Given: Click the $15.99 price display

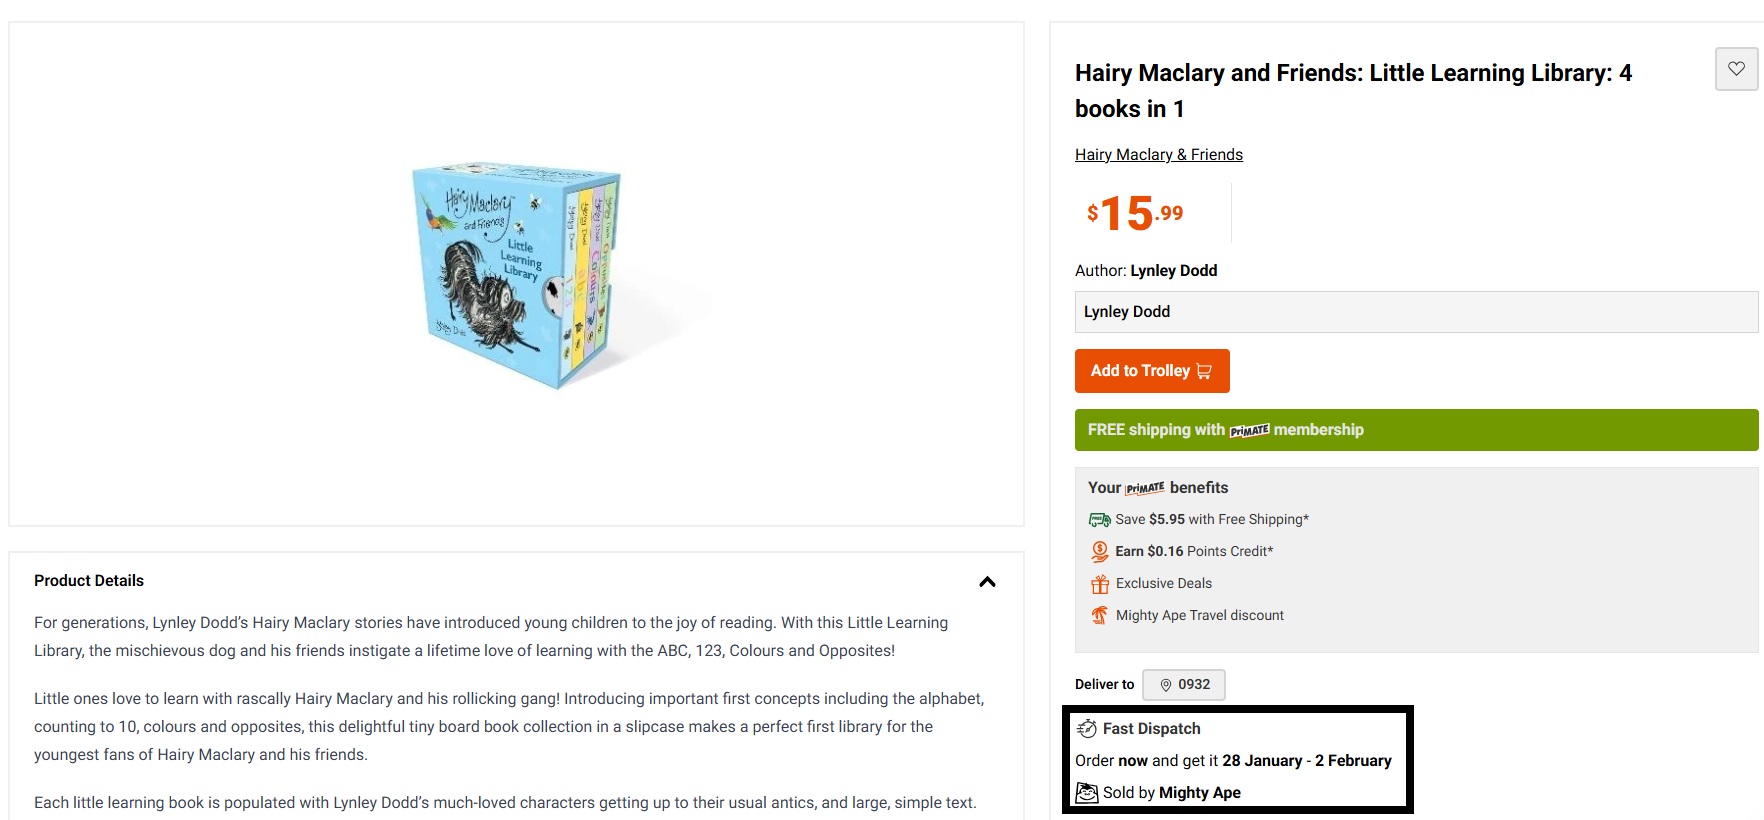Looking at the screenshot, I should pos(1134,211).
